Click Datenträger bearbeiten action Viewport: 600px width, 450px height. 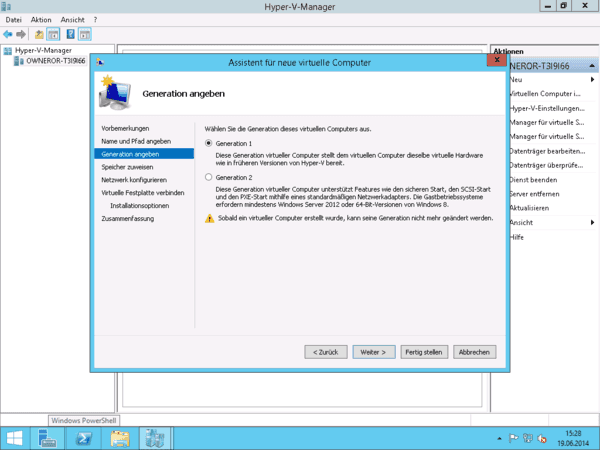548,151
